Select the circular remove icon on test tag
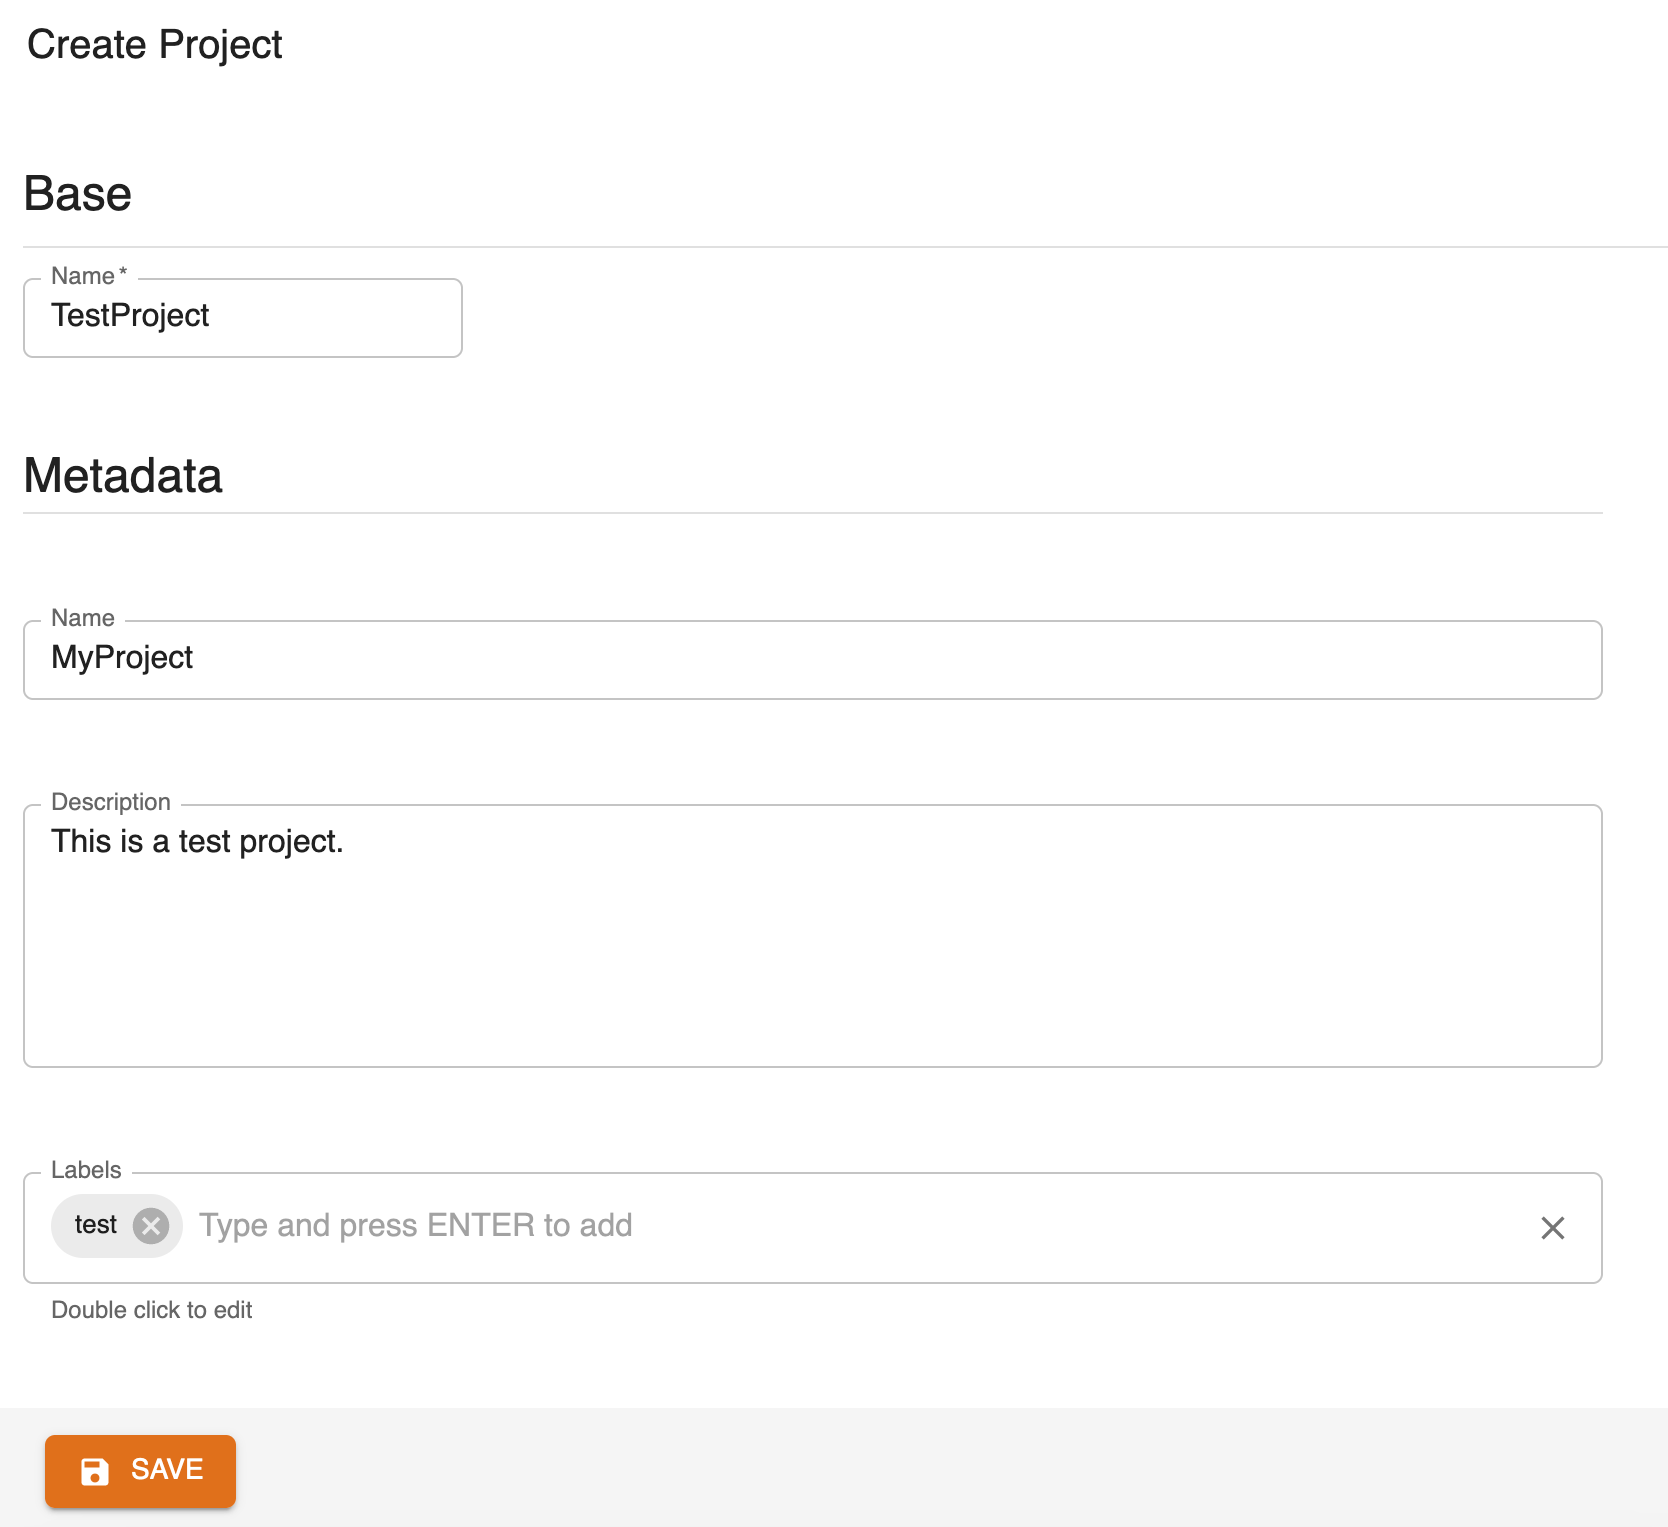This screenshot has width=1668, height=1527. point(151,1225)
